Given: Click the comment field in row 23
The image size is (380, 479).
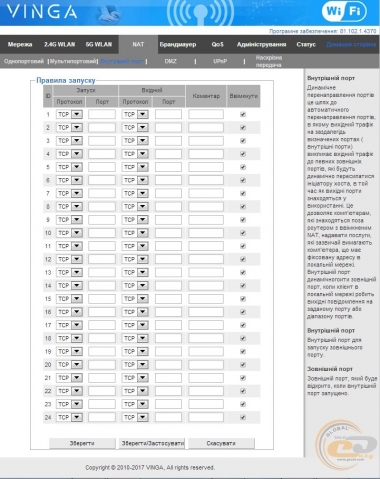Looking at the screenshot, I should [206, 404].
